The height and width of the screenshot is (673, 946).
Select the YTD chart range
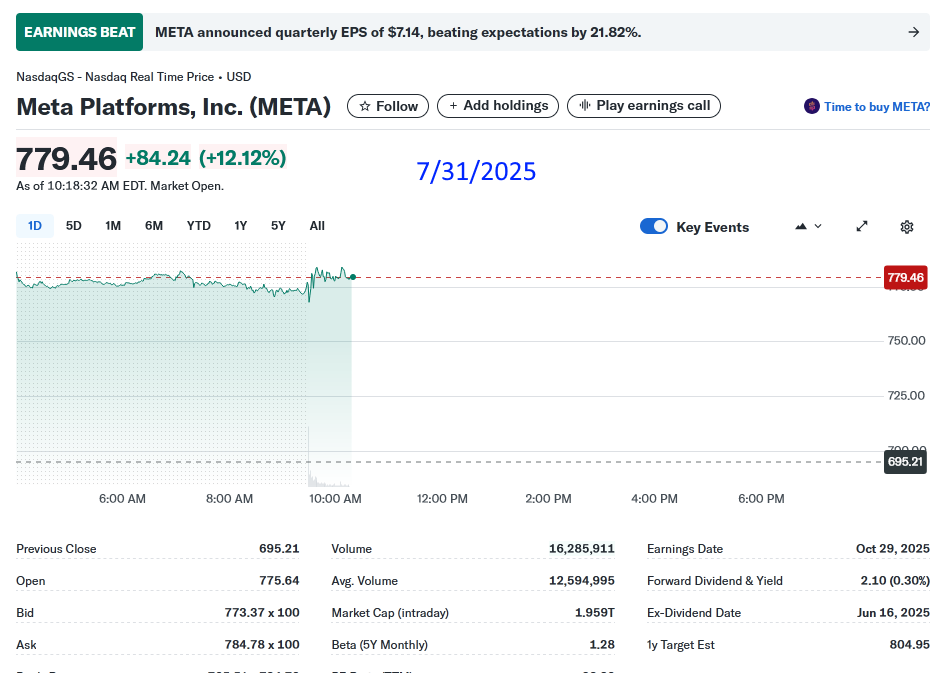198,226
